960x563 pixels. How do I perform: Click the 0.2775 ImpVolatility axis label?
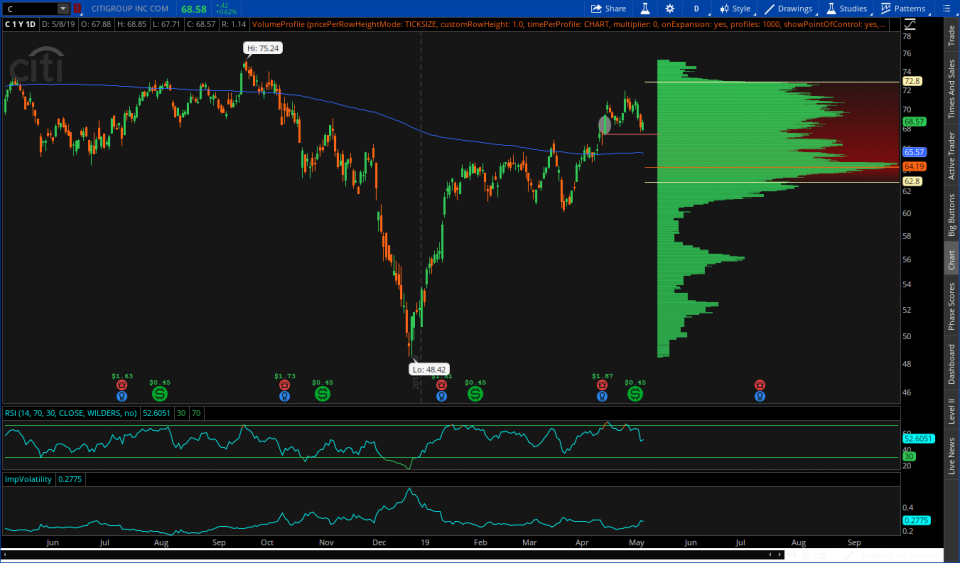(916, 520)
